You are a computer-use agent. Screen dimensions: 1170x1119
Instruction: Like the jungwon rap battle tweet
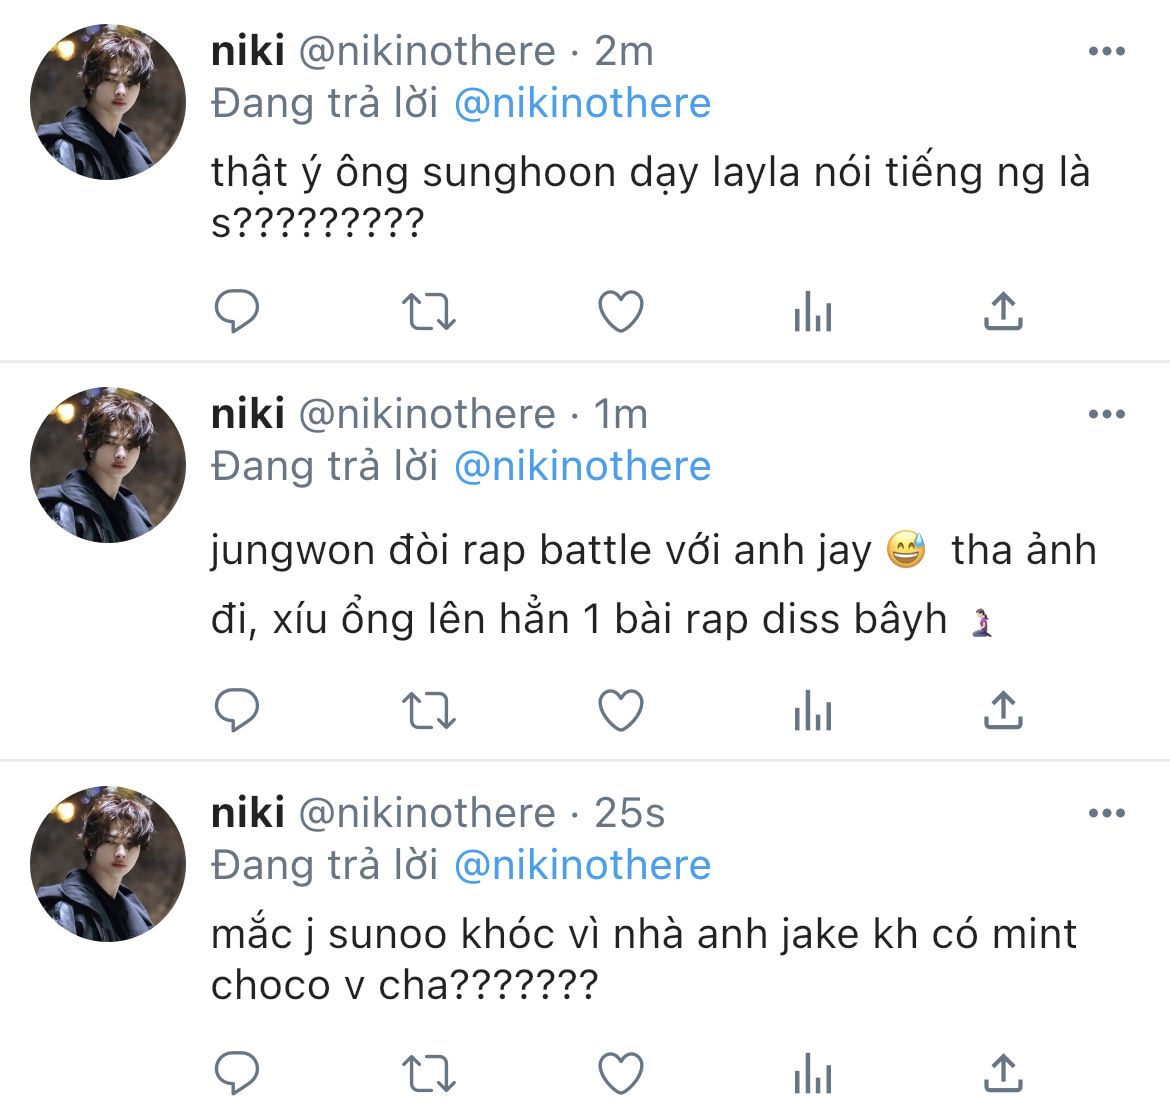point(621,709)
